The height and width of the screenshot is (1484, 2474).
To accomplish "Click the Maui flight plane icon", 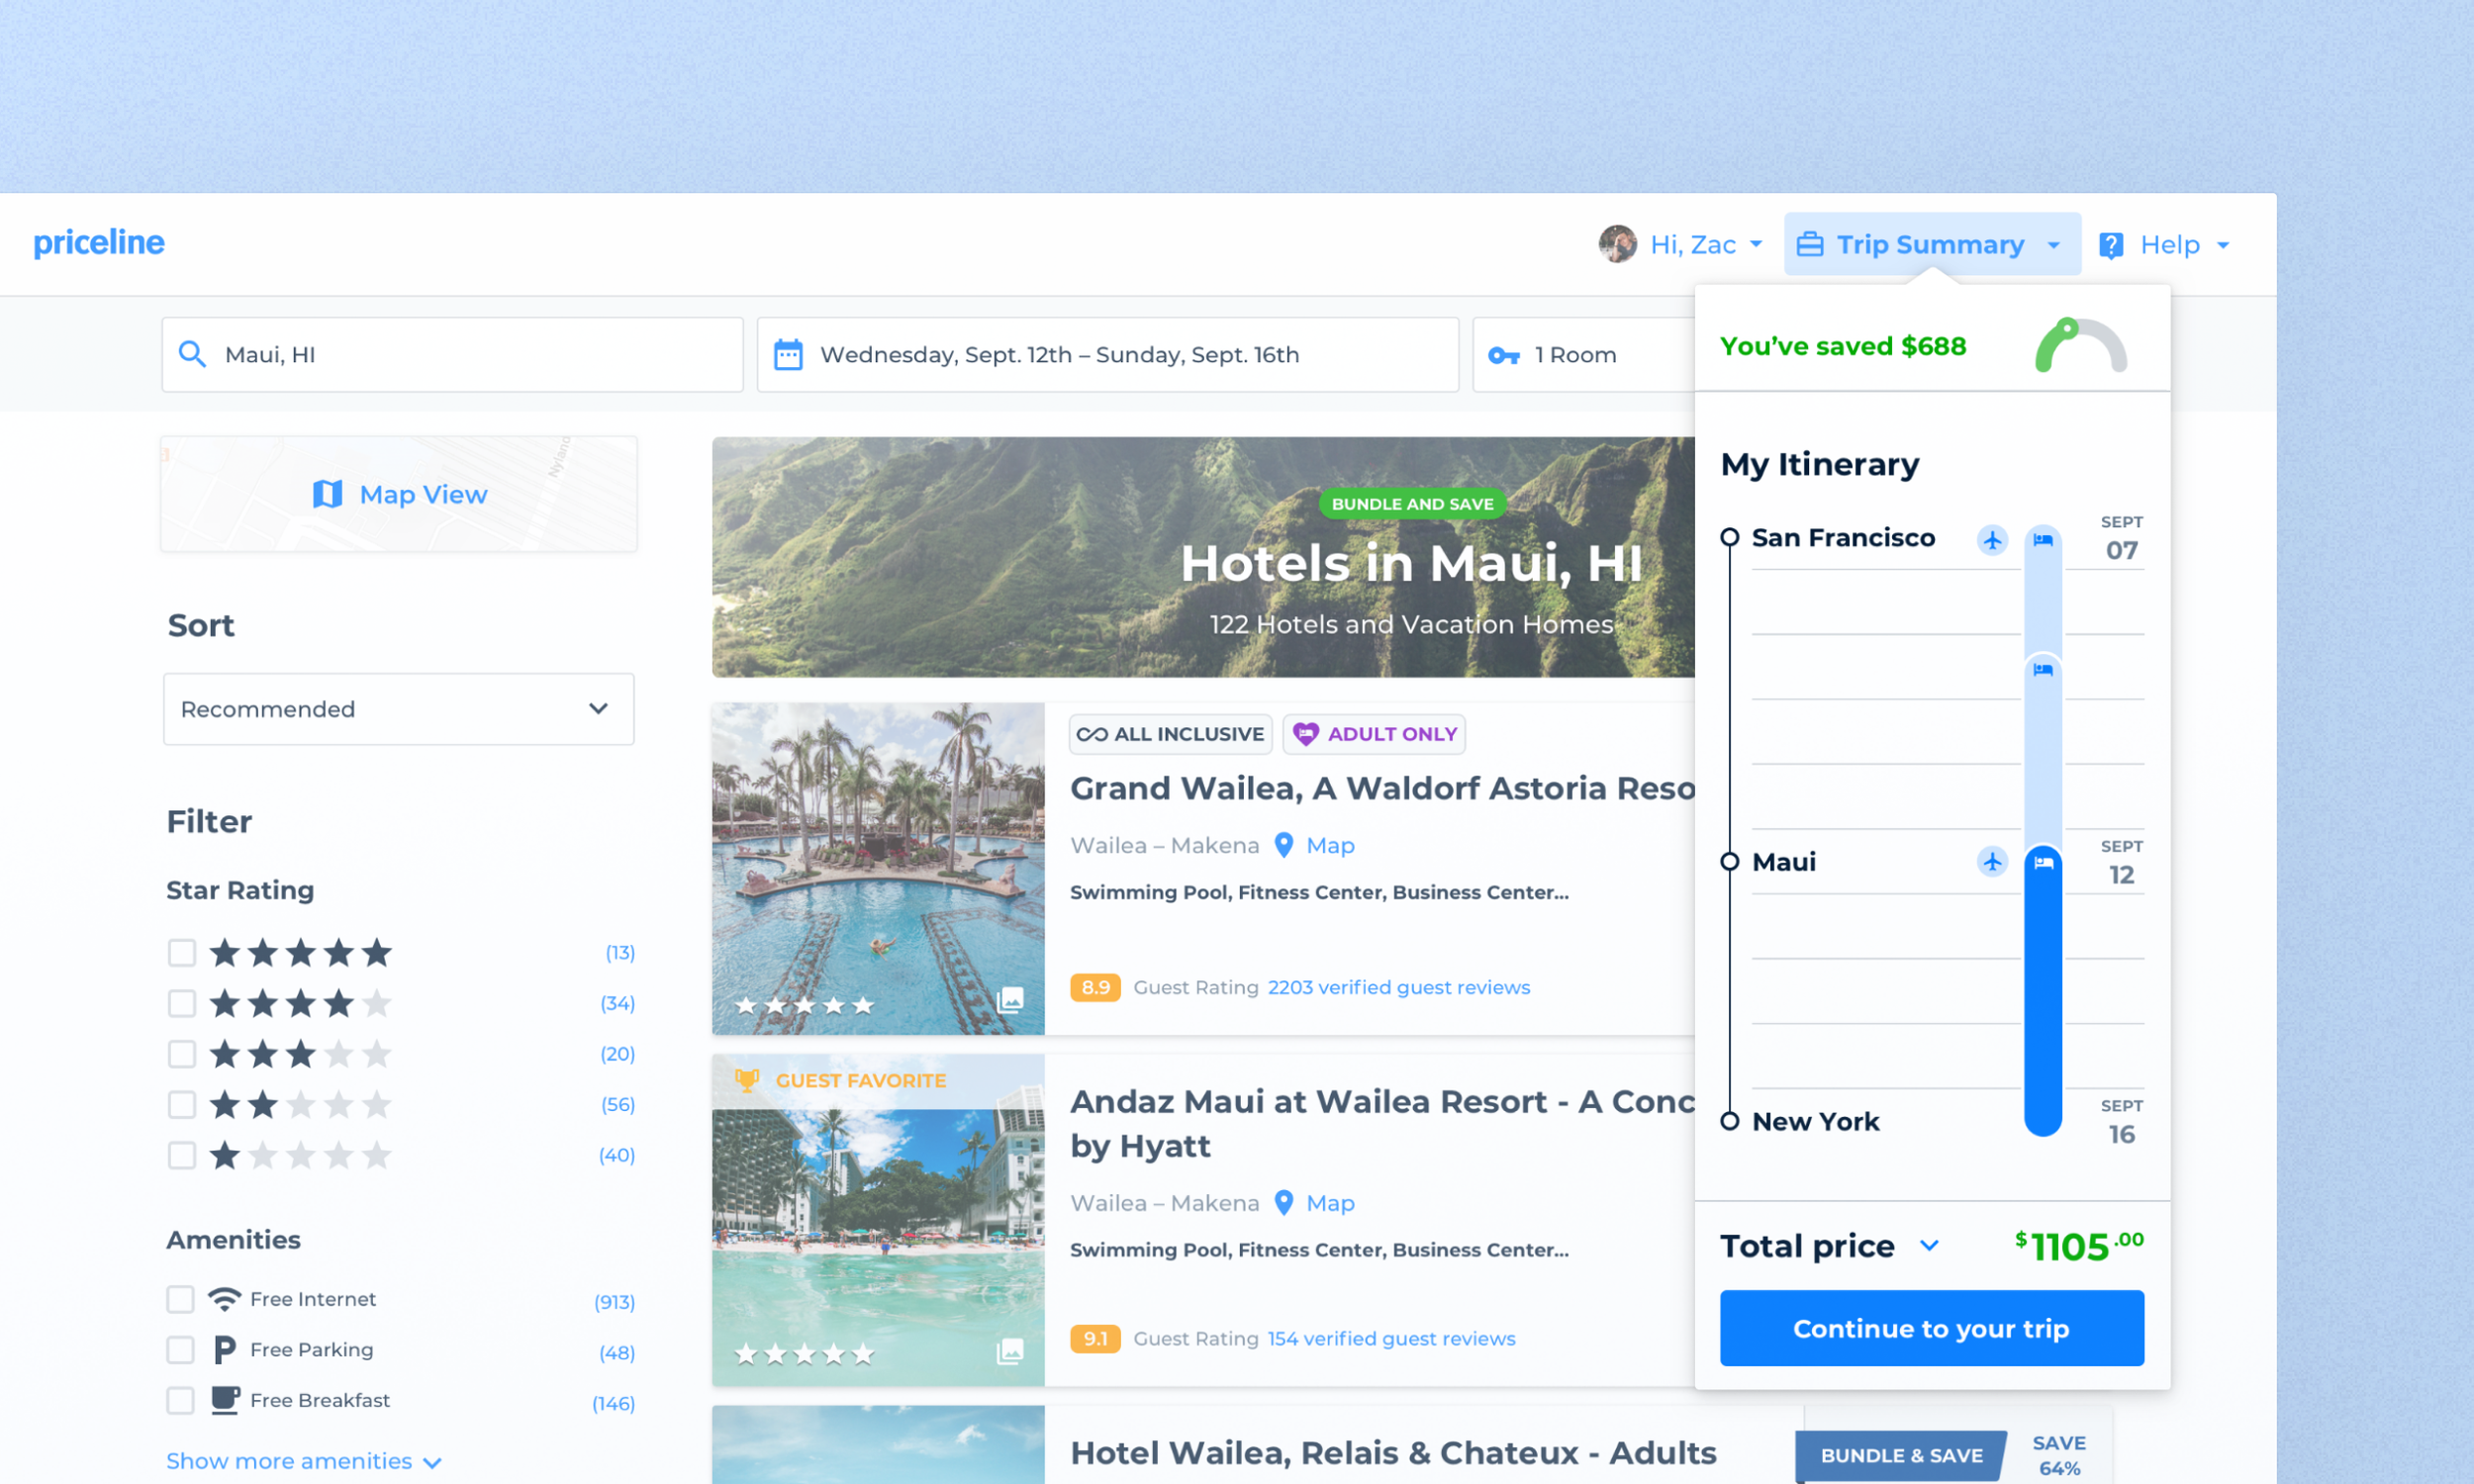I will click(1992, 861).
